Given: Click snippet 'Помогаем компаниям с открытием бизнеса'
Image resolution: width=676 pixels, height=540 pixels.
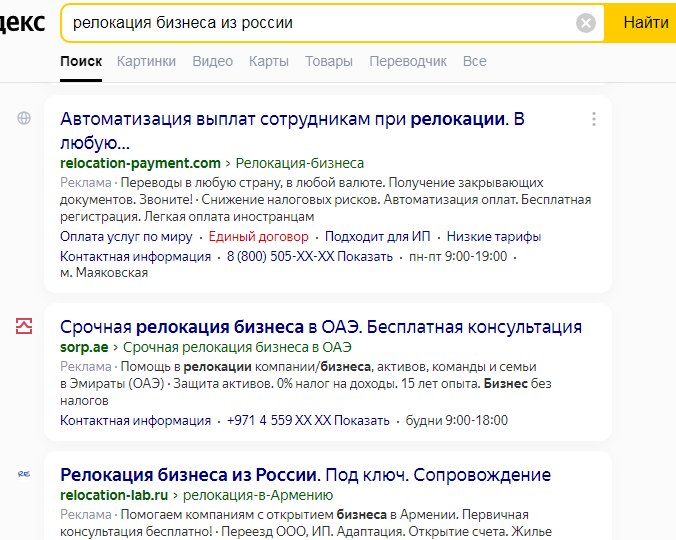Looking at the screenshot, I should click(254, 515).
